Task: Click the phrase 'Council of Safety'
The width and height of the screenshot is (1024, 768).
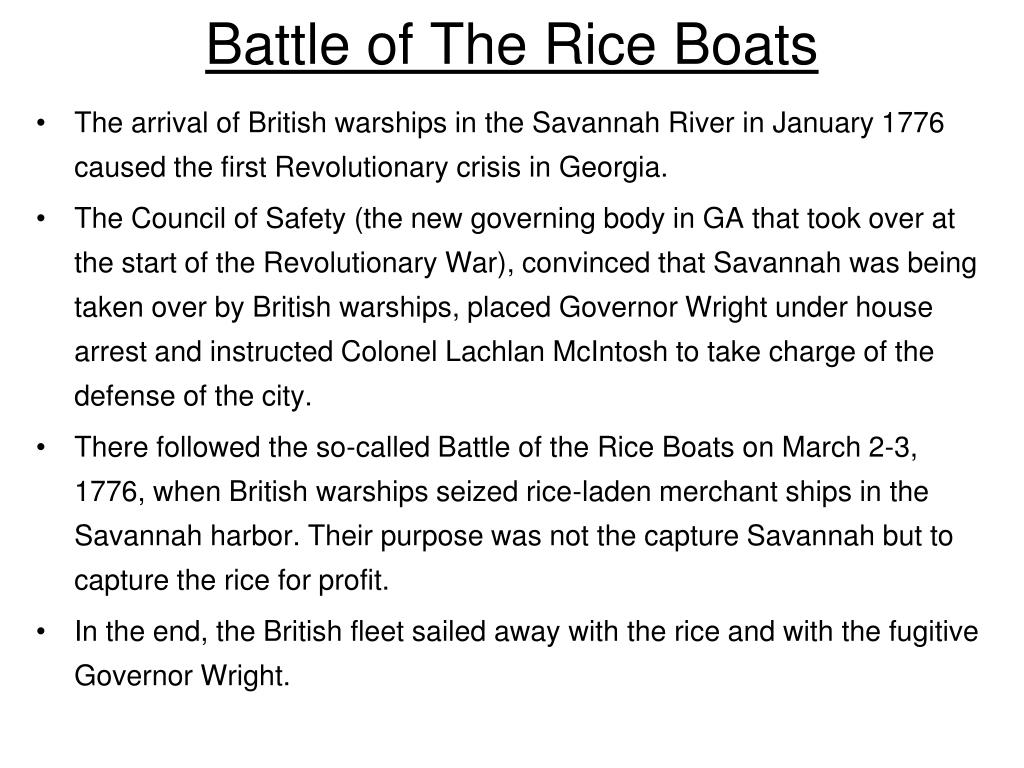Action: [x=238, y=219]
